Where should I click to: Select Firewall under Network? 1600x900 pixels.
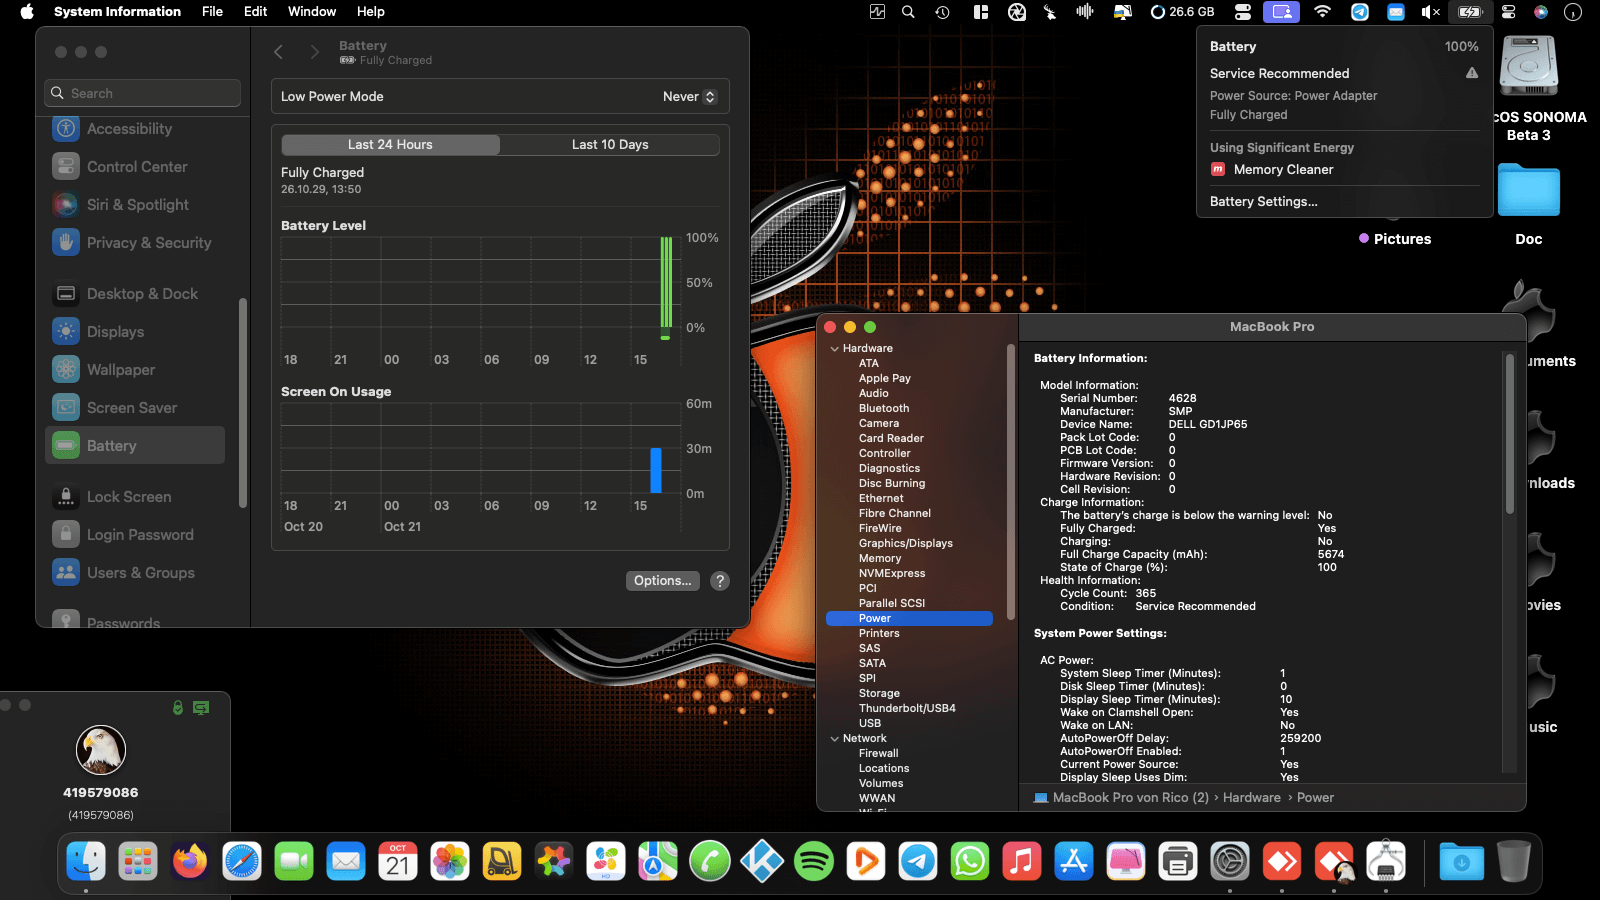[x=878, y=754]
